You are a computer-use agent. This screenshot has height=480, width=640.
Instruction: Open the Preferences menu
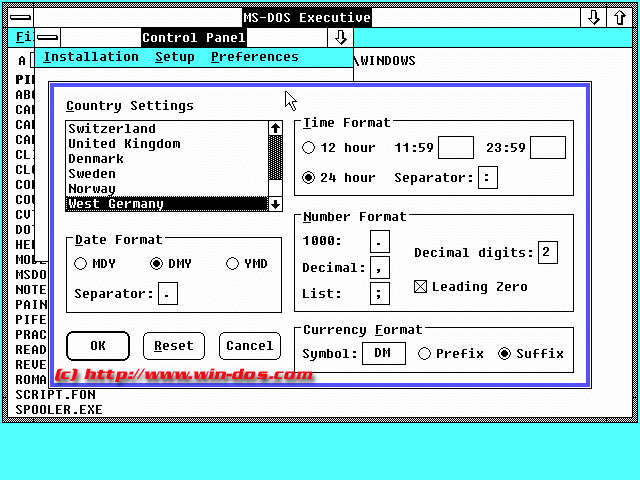click(254, 57)
